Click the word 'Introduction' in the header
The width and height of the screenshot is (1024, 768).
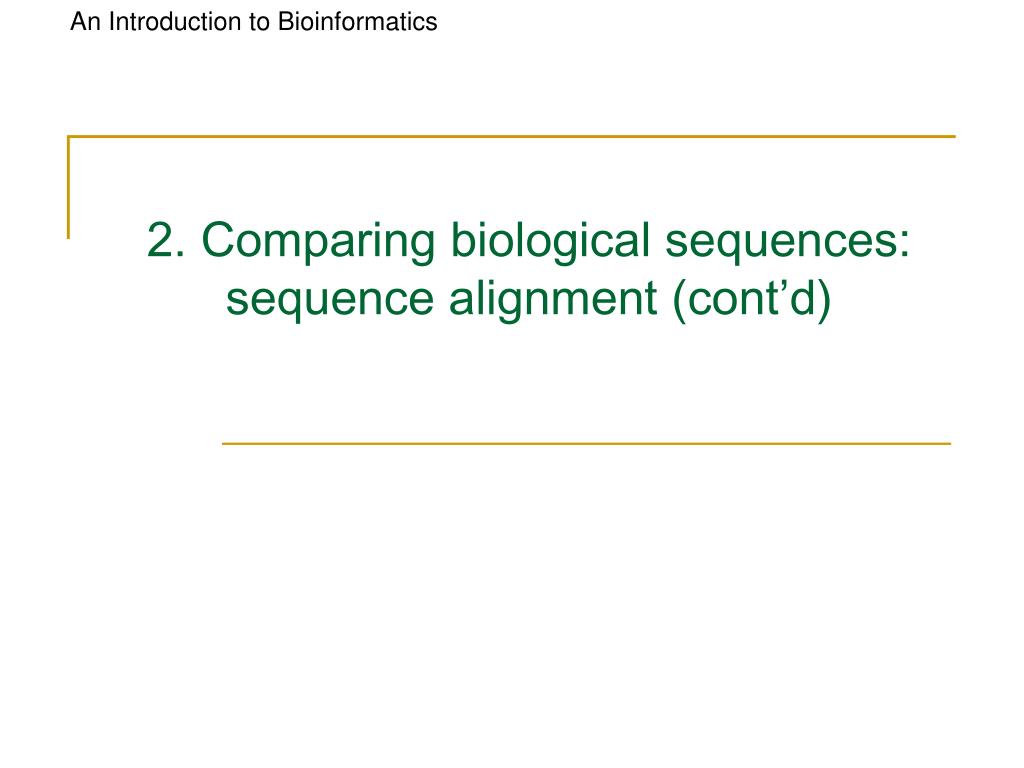pyautogui.click(x=174, y=22)
